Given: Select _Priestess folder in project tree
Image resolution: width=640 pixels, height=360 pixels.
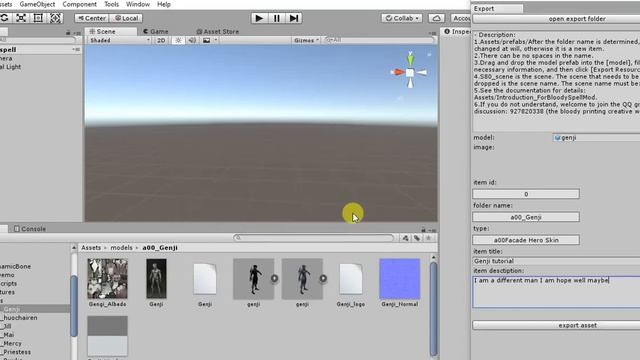Looking at the screenshot, I should point(16,352).
